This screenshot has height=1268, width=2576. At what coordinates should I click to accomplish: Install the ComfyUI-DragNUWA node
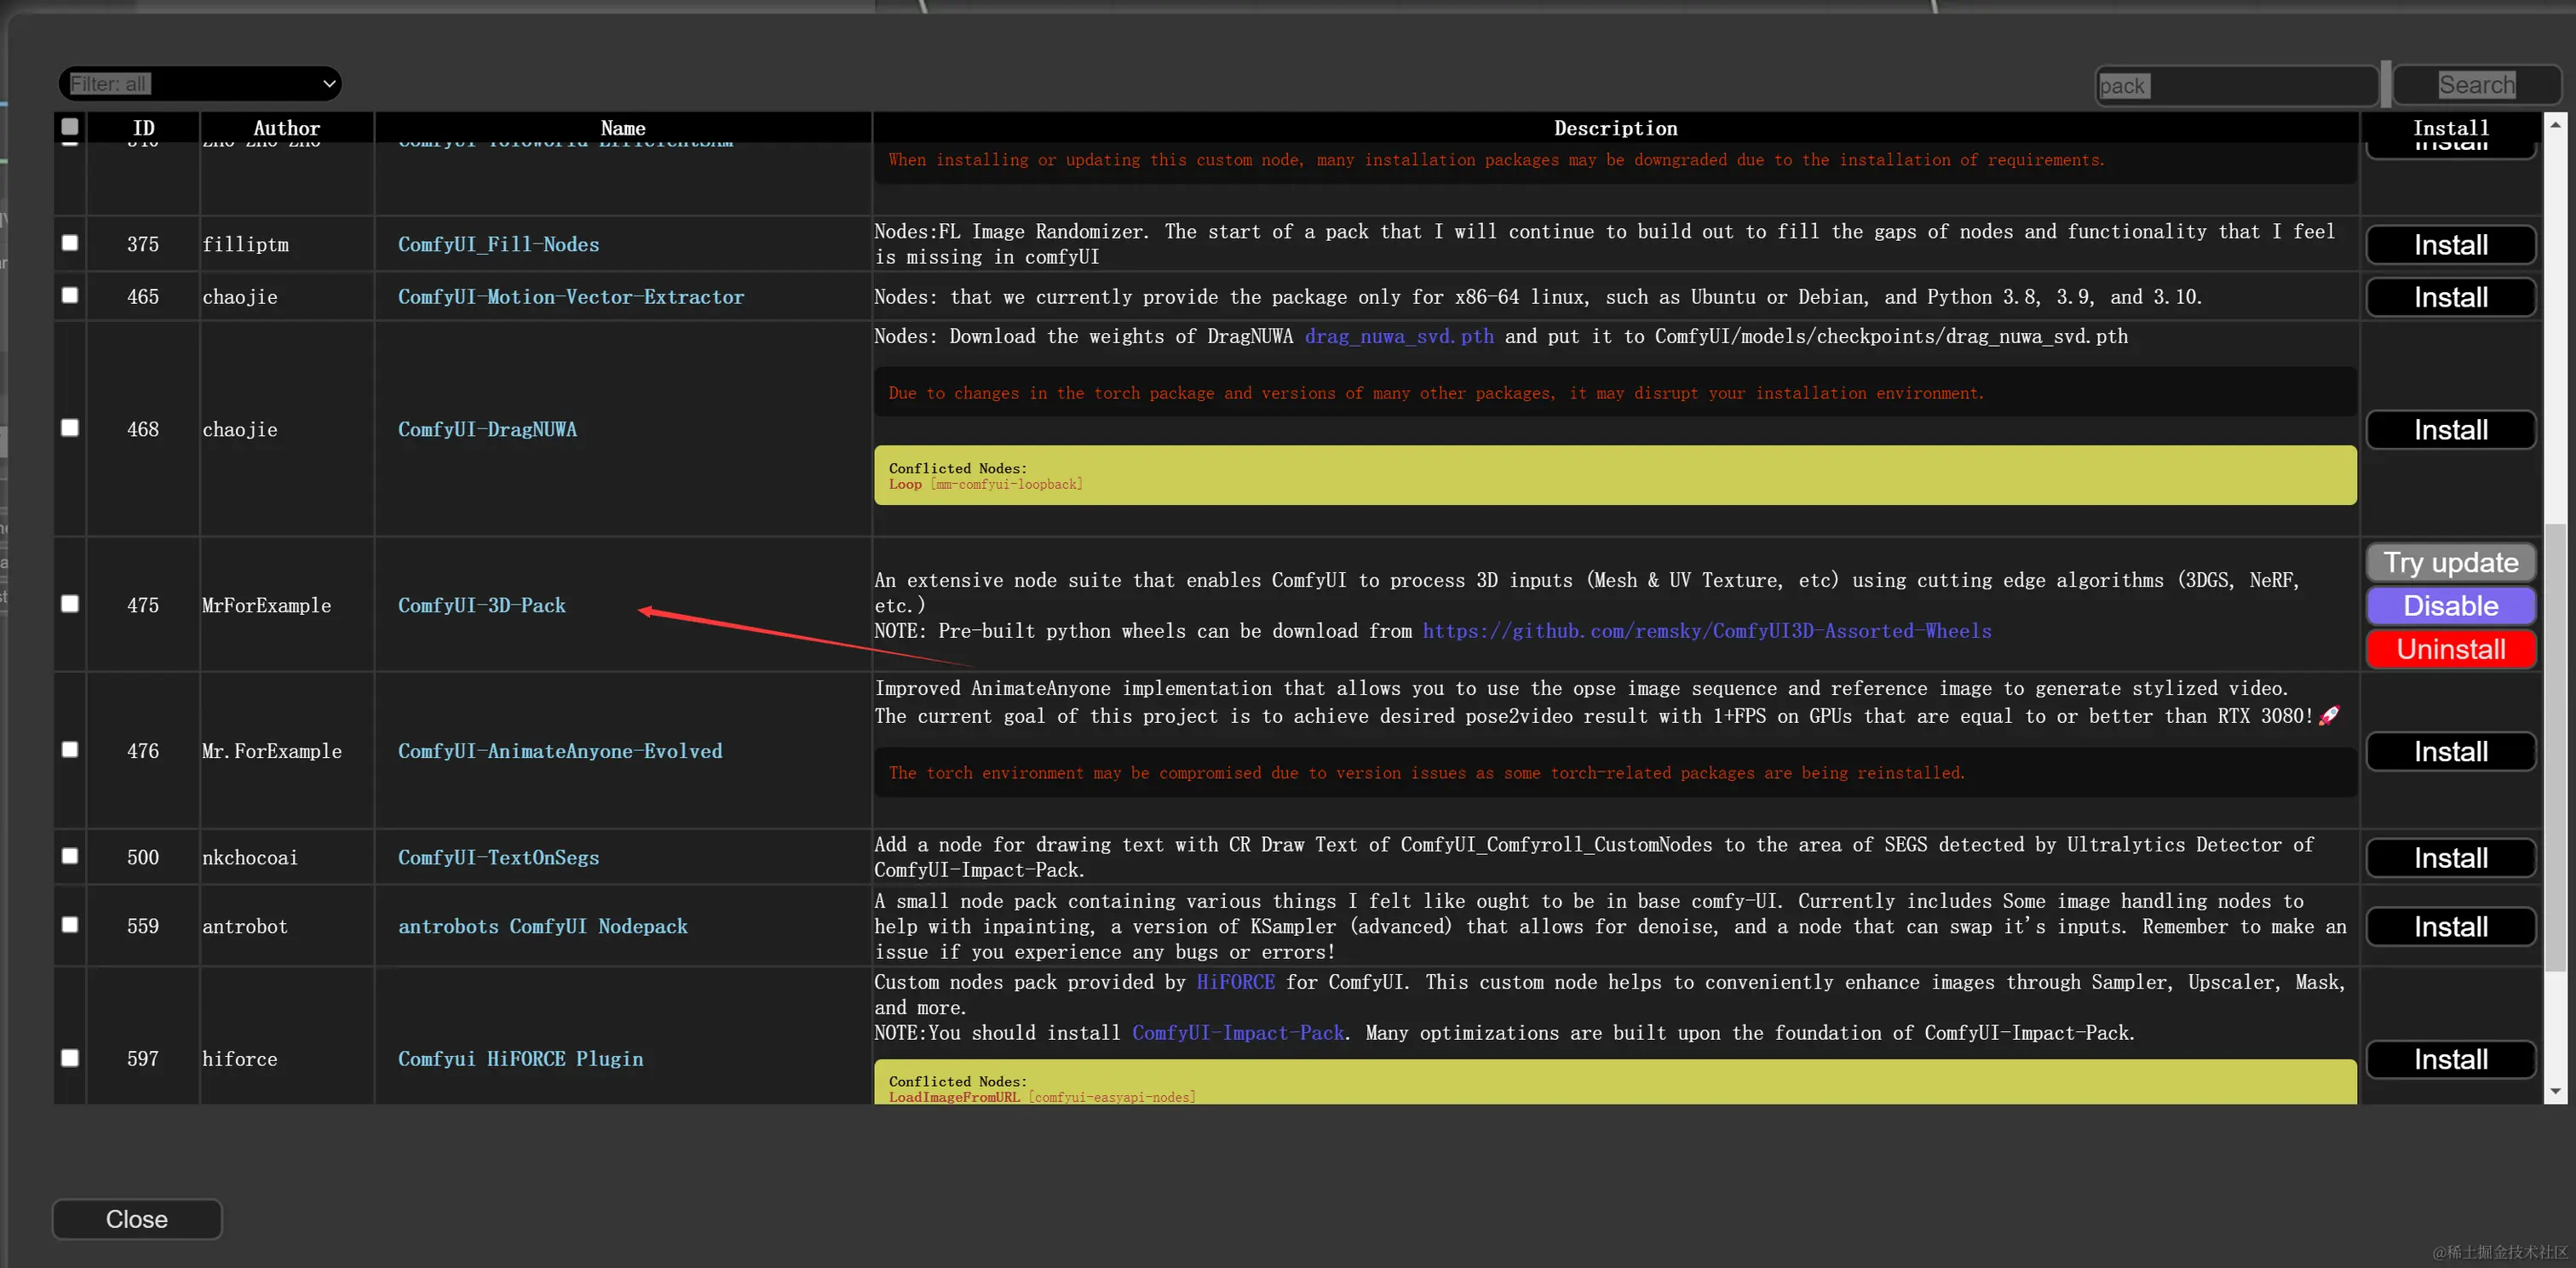(2450, 430)
